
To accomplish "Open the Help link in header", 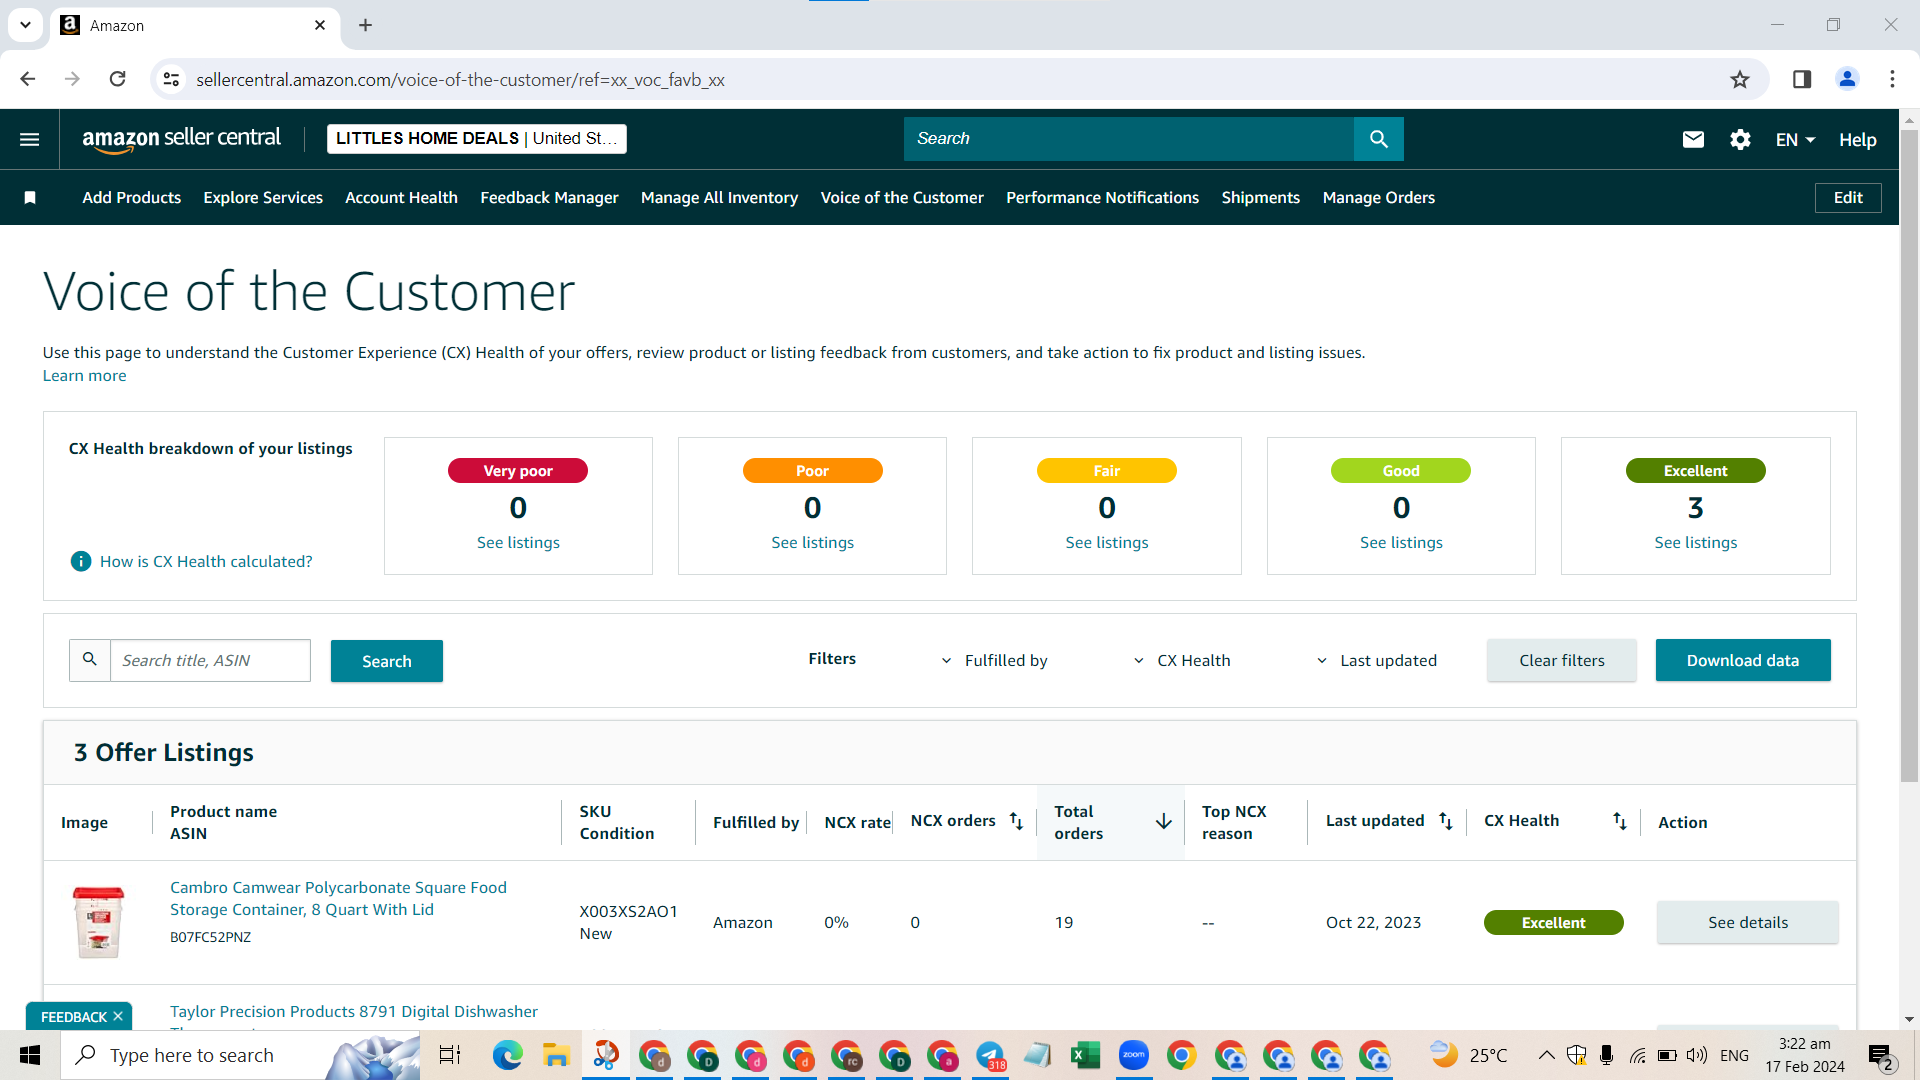I will pos(1857,140).
